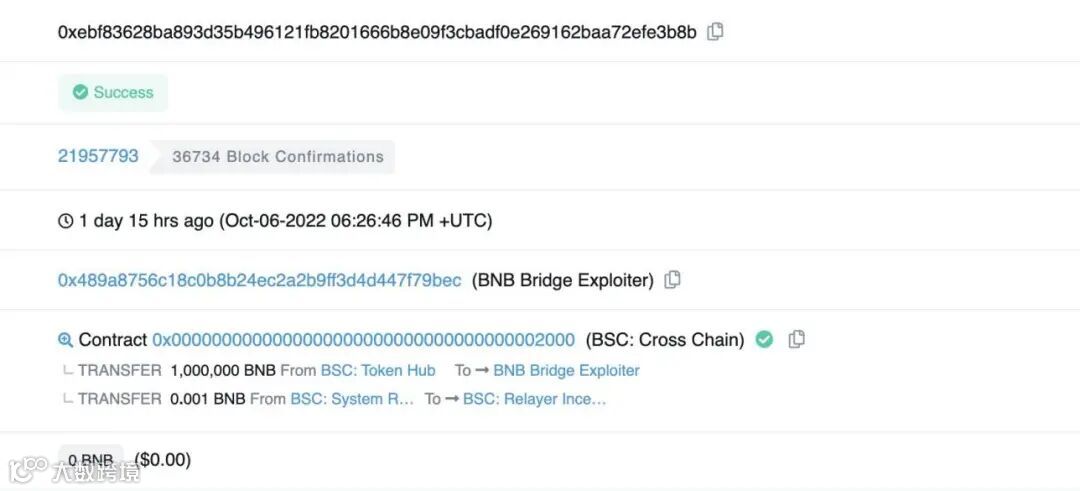Screen dimensions: 1080x491
Task: Click the 0 BNB value badge
Action: pos(91,460)
